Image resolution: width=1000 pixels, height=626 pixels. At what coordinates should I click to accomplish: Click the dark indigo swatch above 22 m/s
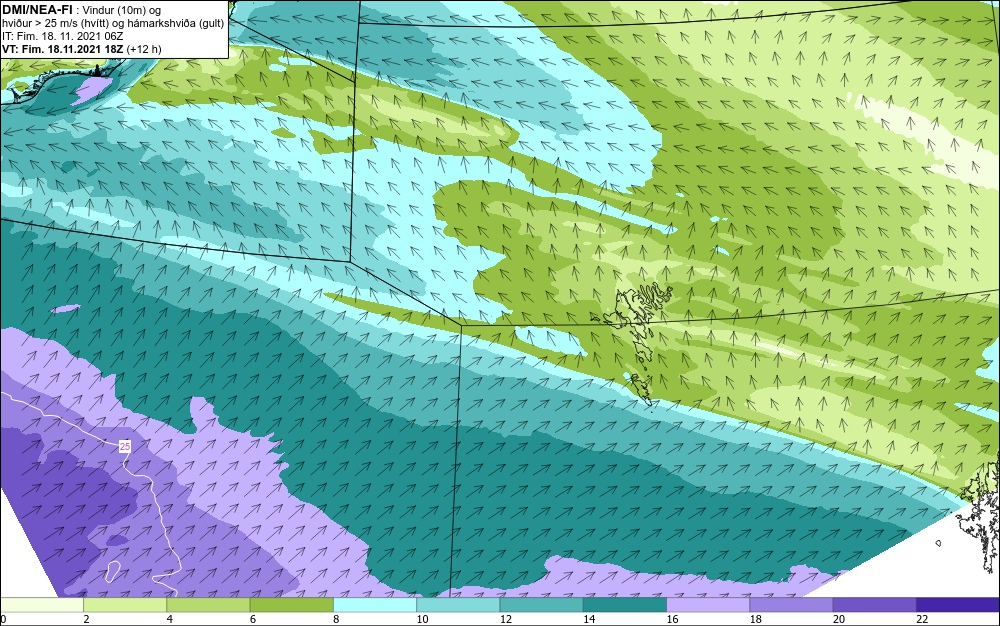[958, 605]
